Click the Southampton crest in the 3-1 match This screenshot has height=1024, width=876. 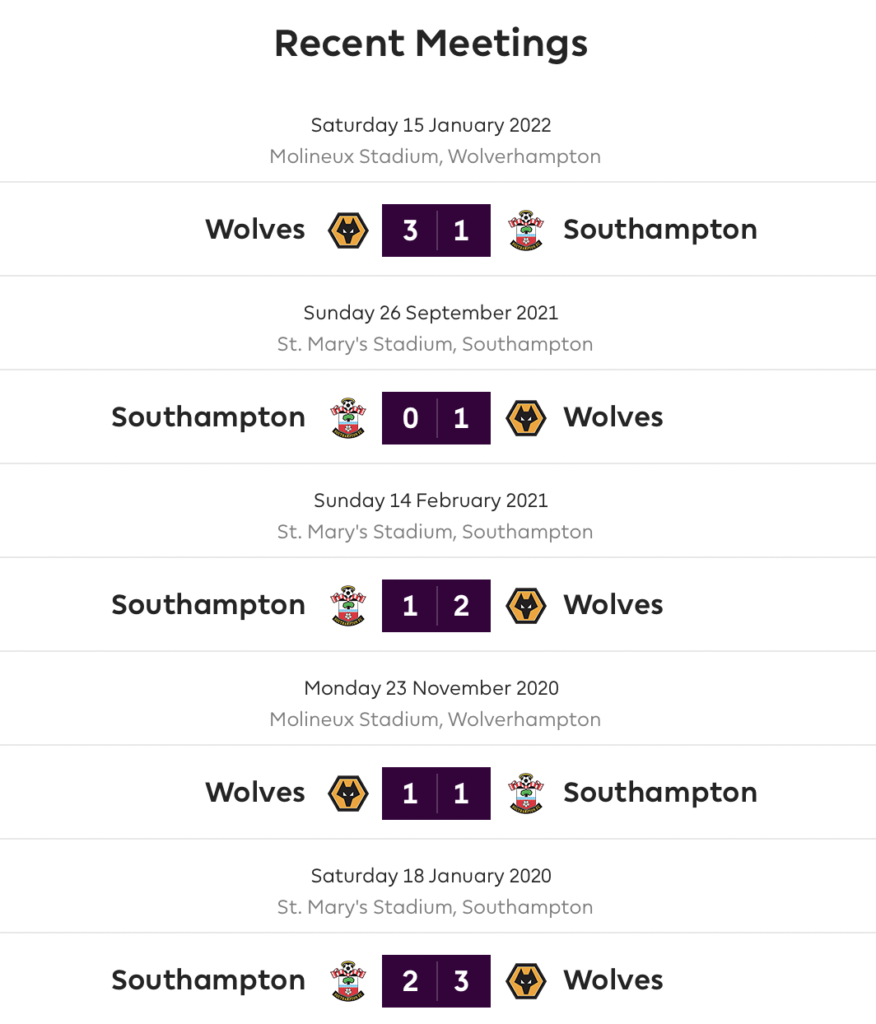click(x=526, y=231)
